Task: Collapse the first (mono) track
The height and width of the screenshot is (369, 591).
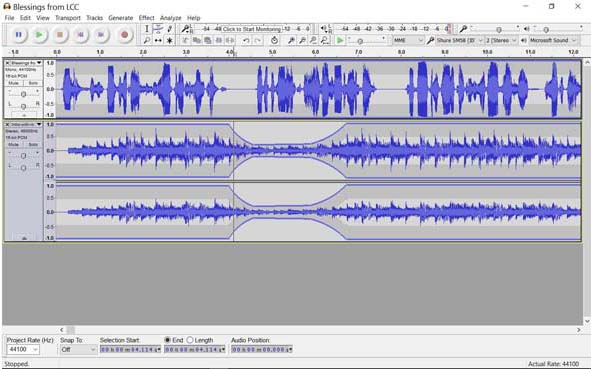Action: [x=24, y=115]
